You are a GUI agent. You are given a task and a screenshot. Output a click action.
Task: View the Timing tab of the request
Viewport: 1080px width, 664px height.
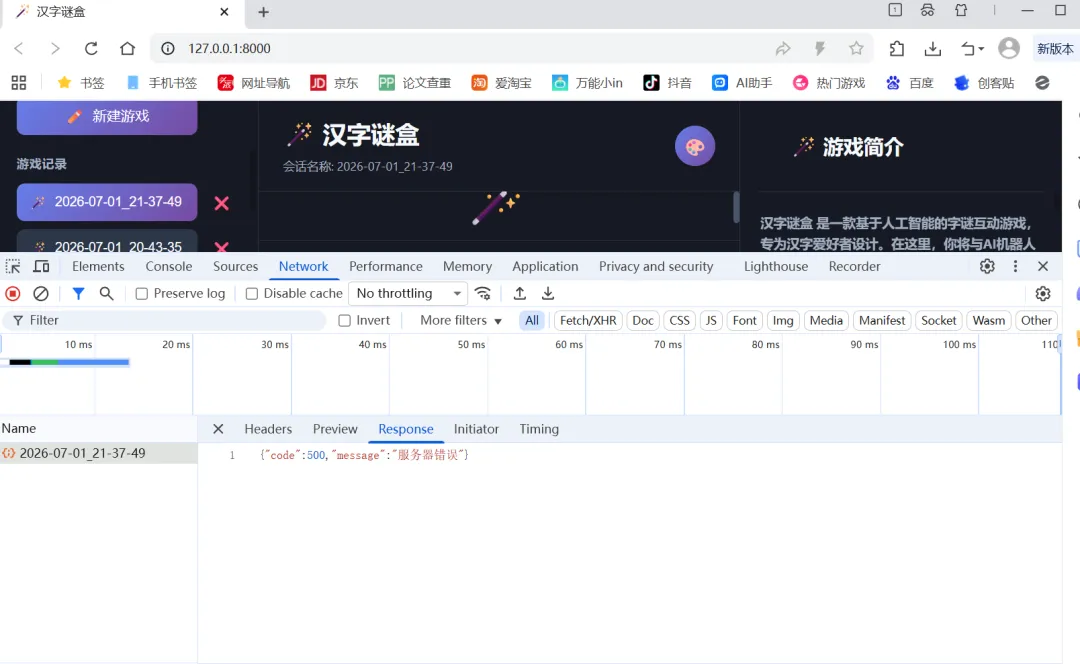(x=539, y=429)
